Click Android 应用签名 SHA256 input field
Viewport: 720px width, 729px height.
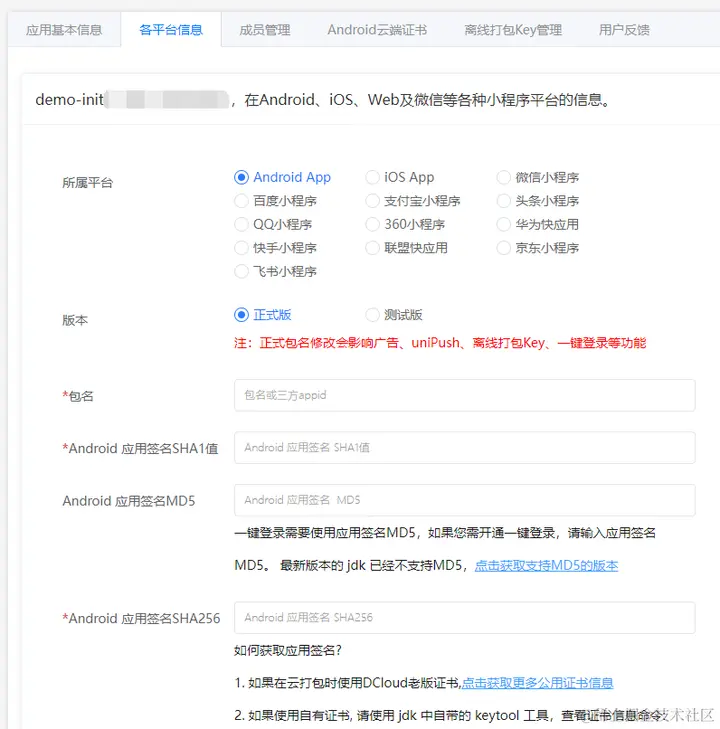point(464,618)
